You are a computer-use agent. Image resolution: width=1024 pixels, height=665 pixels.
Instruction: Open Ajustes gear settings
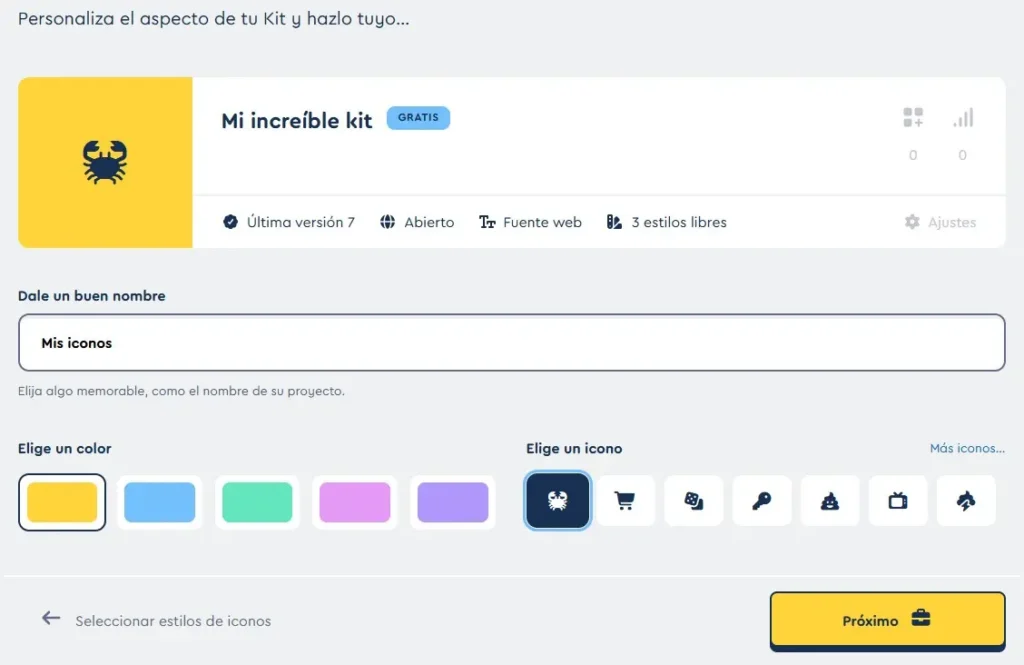click(940, 222)
